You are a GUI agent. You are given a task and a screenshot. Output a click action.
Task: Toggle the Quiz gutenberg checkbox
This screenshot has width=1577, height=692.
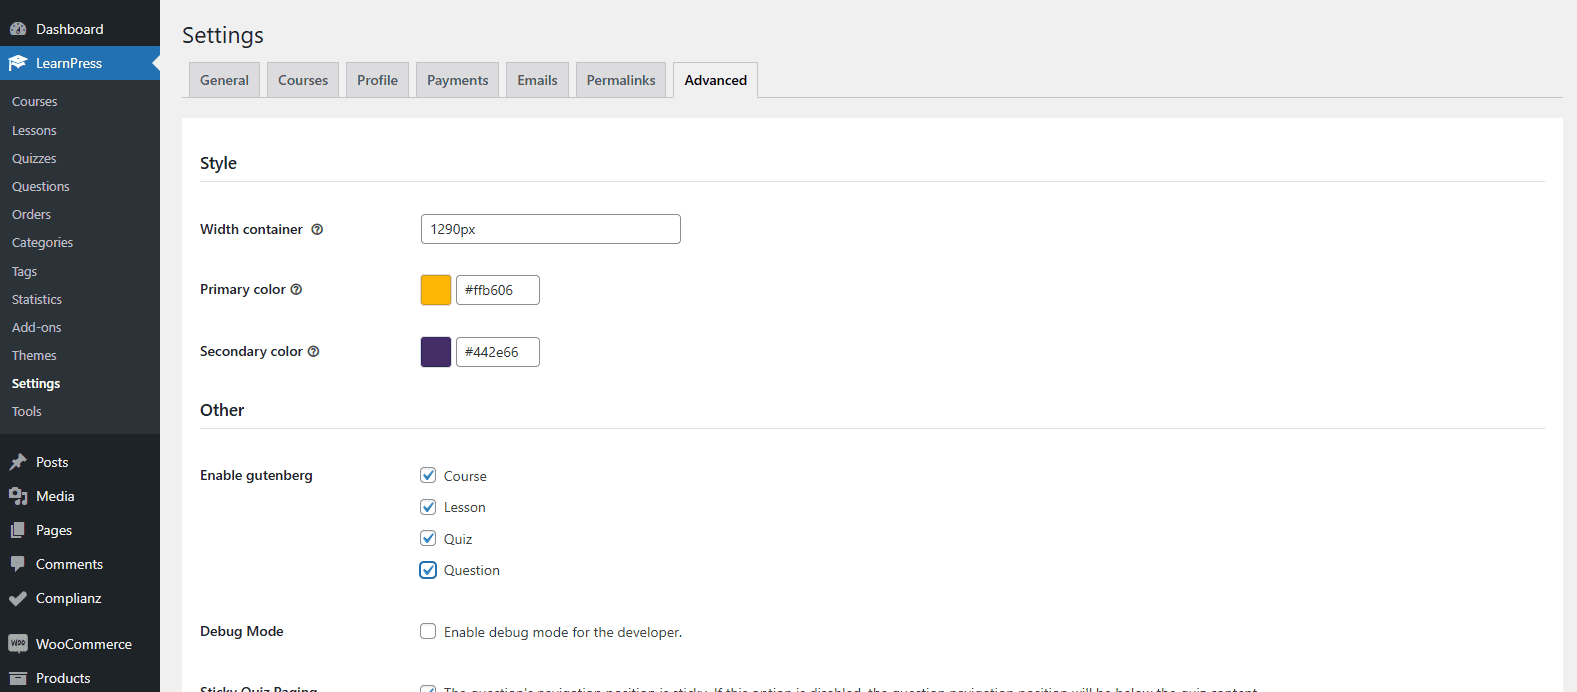pyautogui.click(x=428, y=538)
